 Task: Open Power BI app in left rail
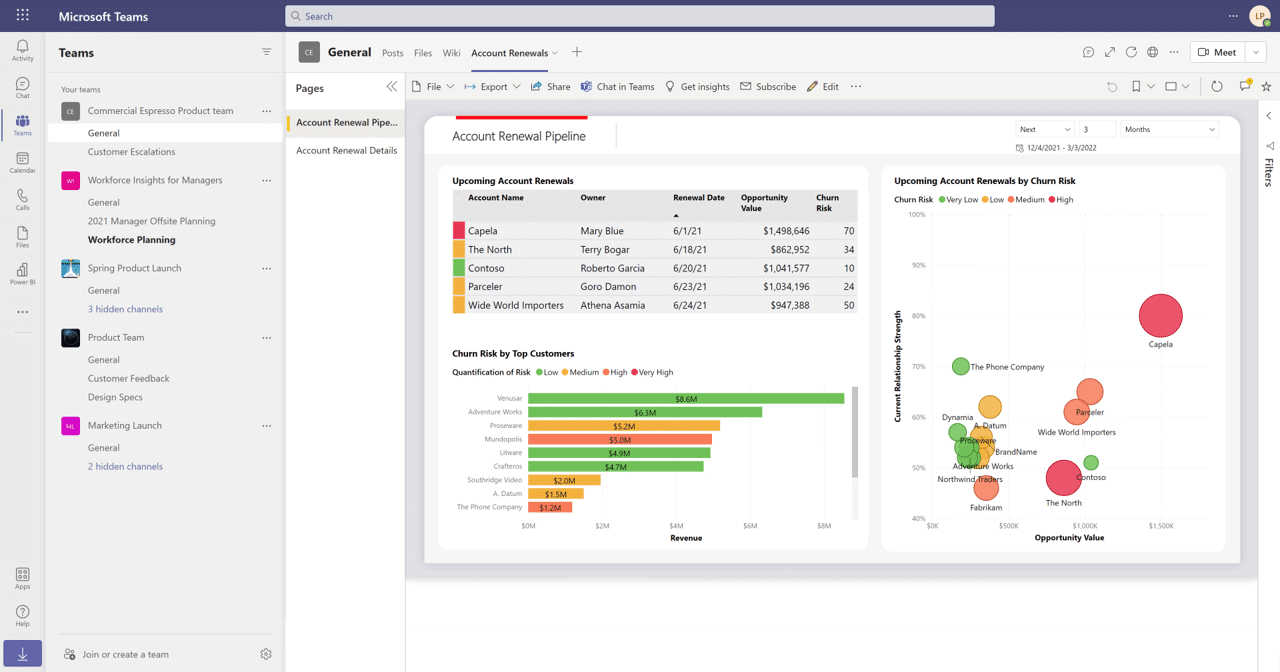22,273
